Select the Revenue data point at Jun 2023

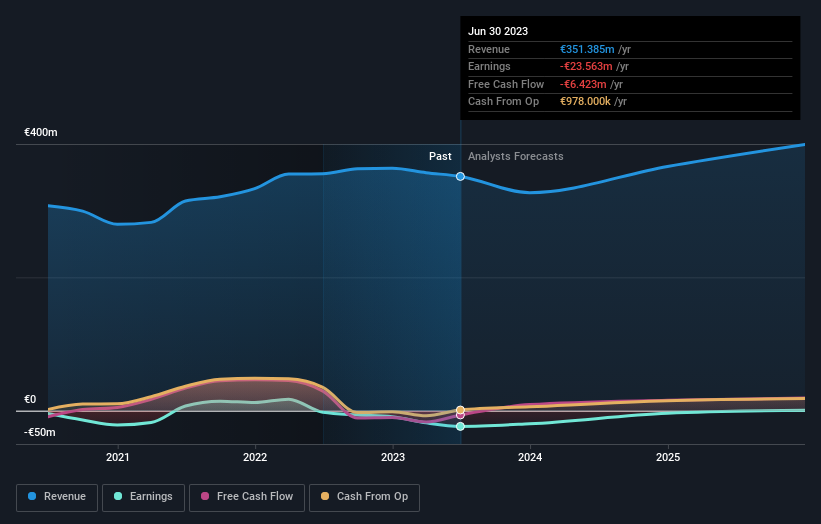pos(460,176)
